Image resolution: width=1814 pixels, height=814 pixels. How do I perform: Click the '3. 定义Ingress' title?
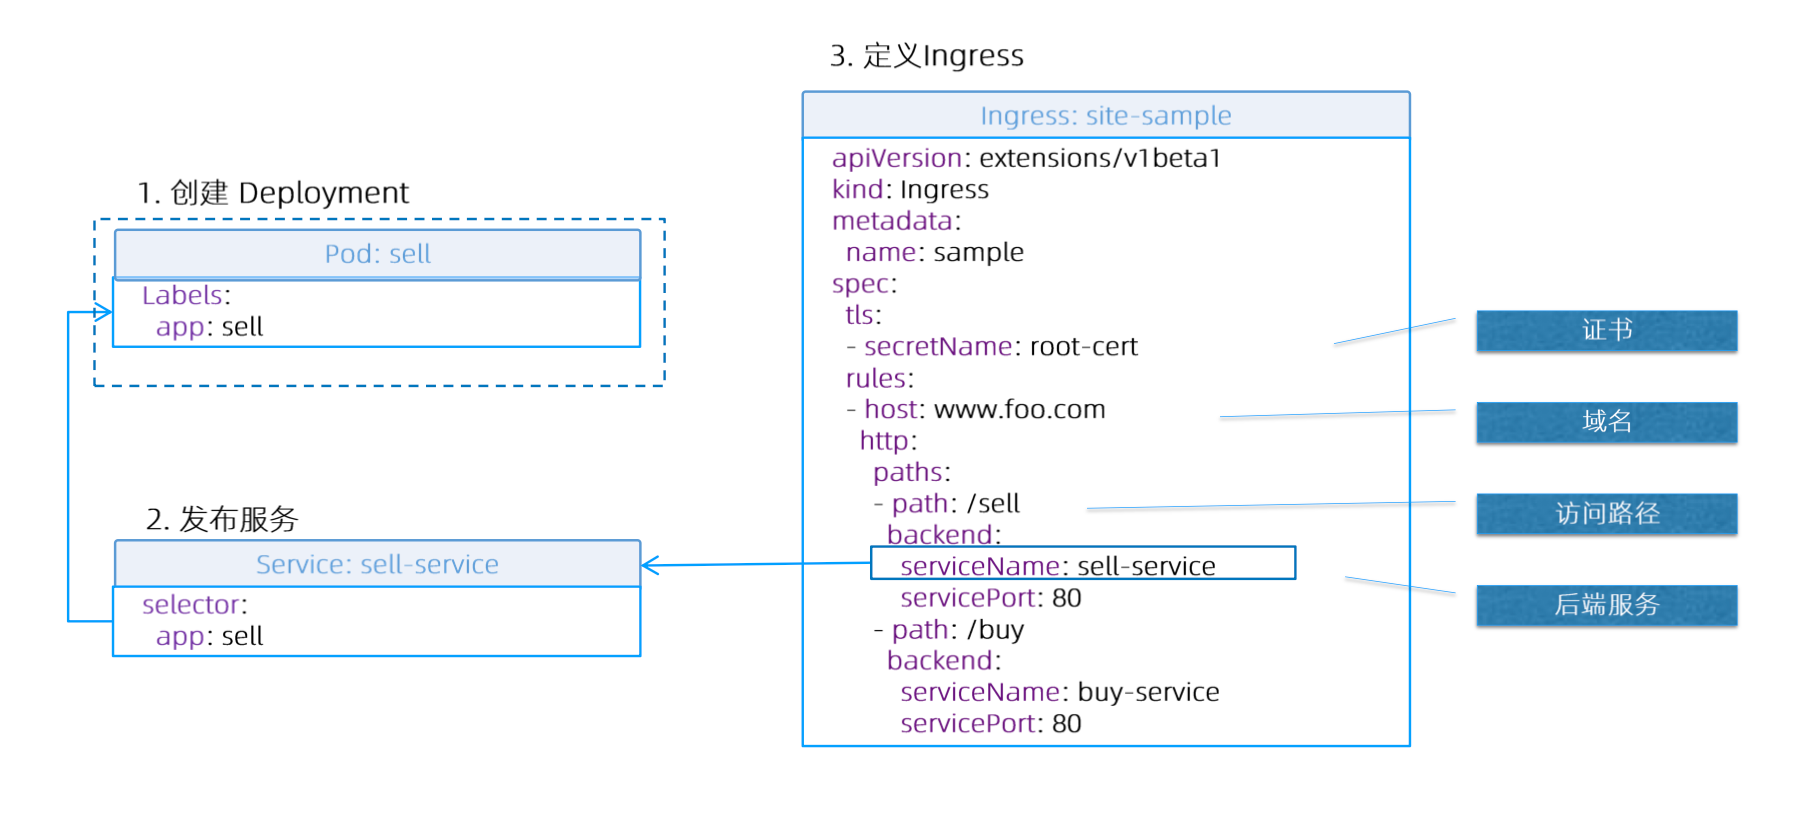[926, 56]
